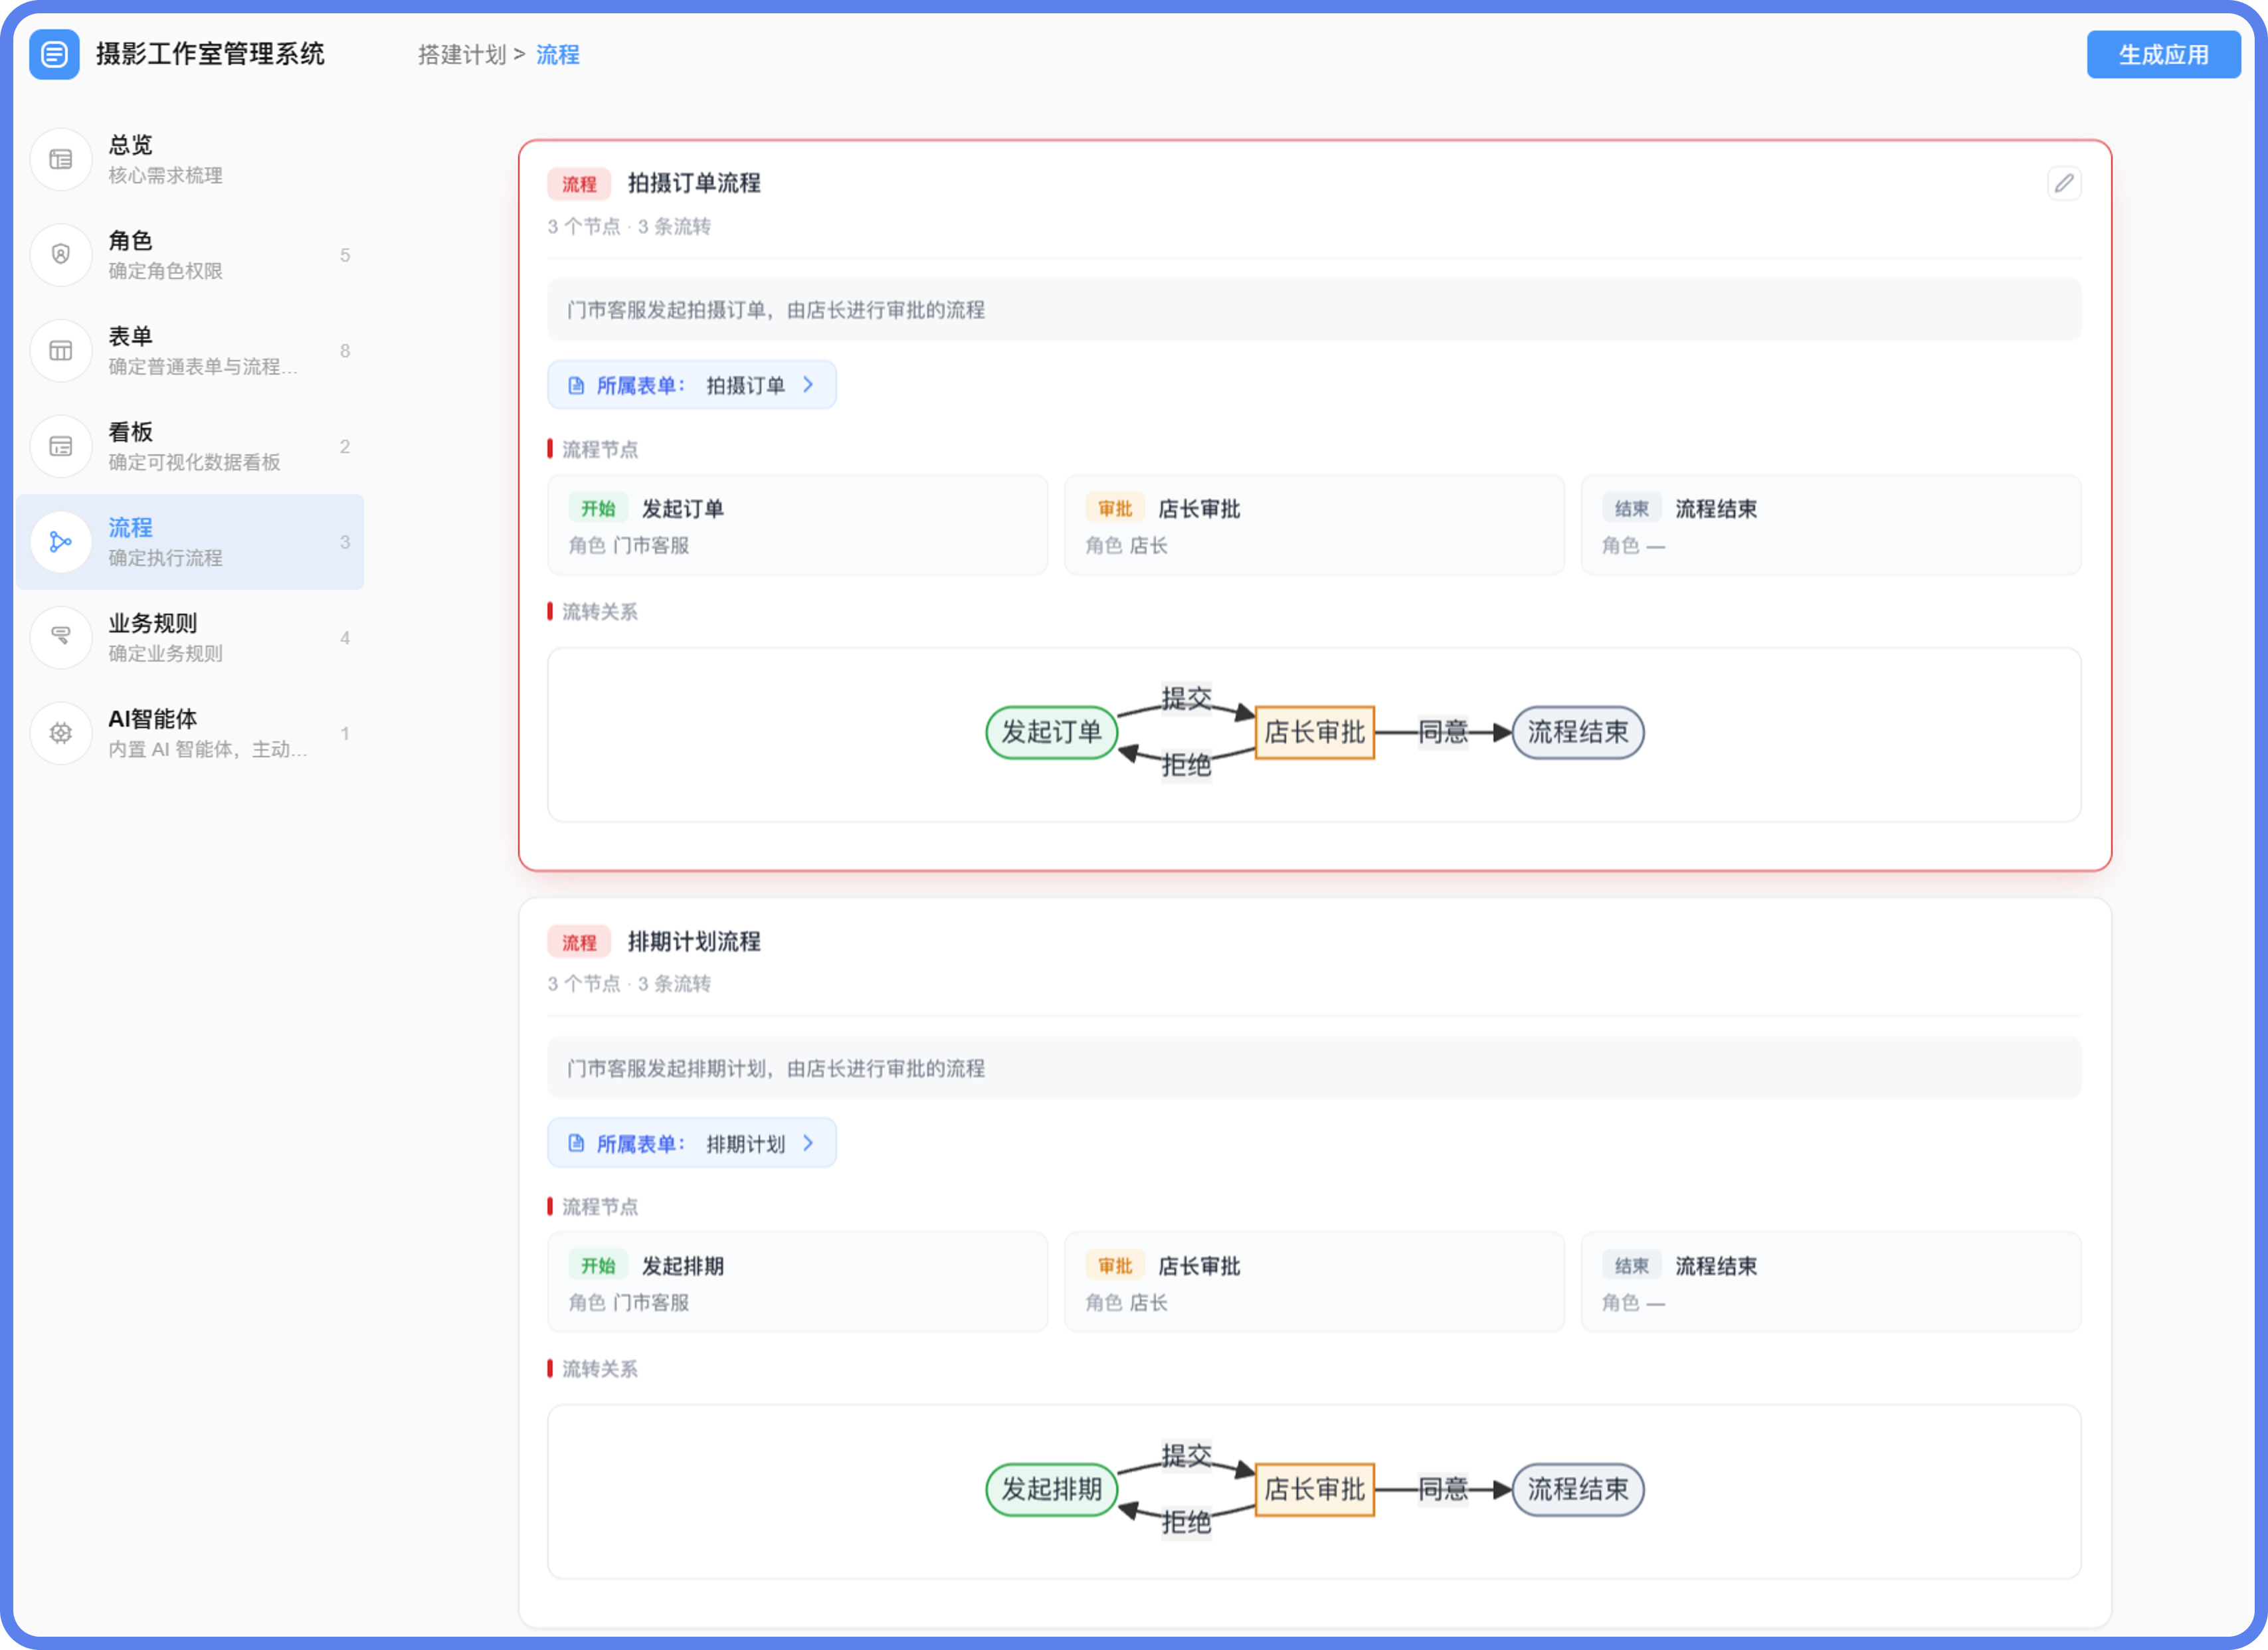2268x1650 pixels.
Task: Select the 看板 menu entry
Action: click(x=190, y=446)
